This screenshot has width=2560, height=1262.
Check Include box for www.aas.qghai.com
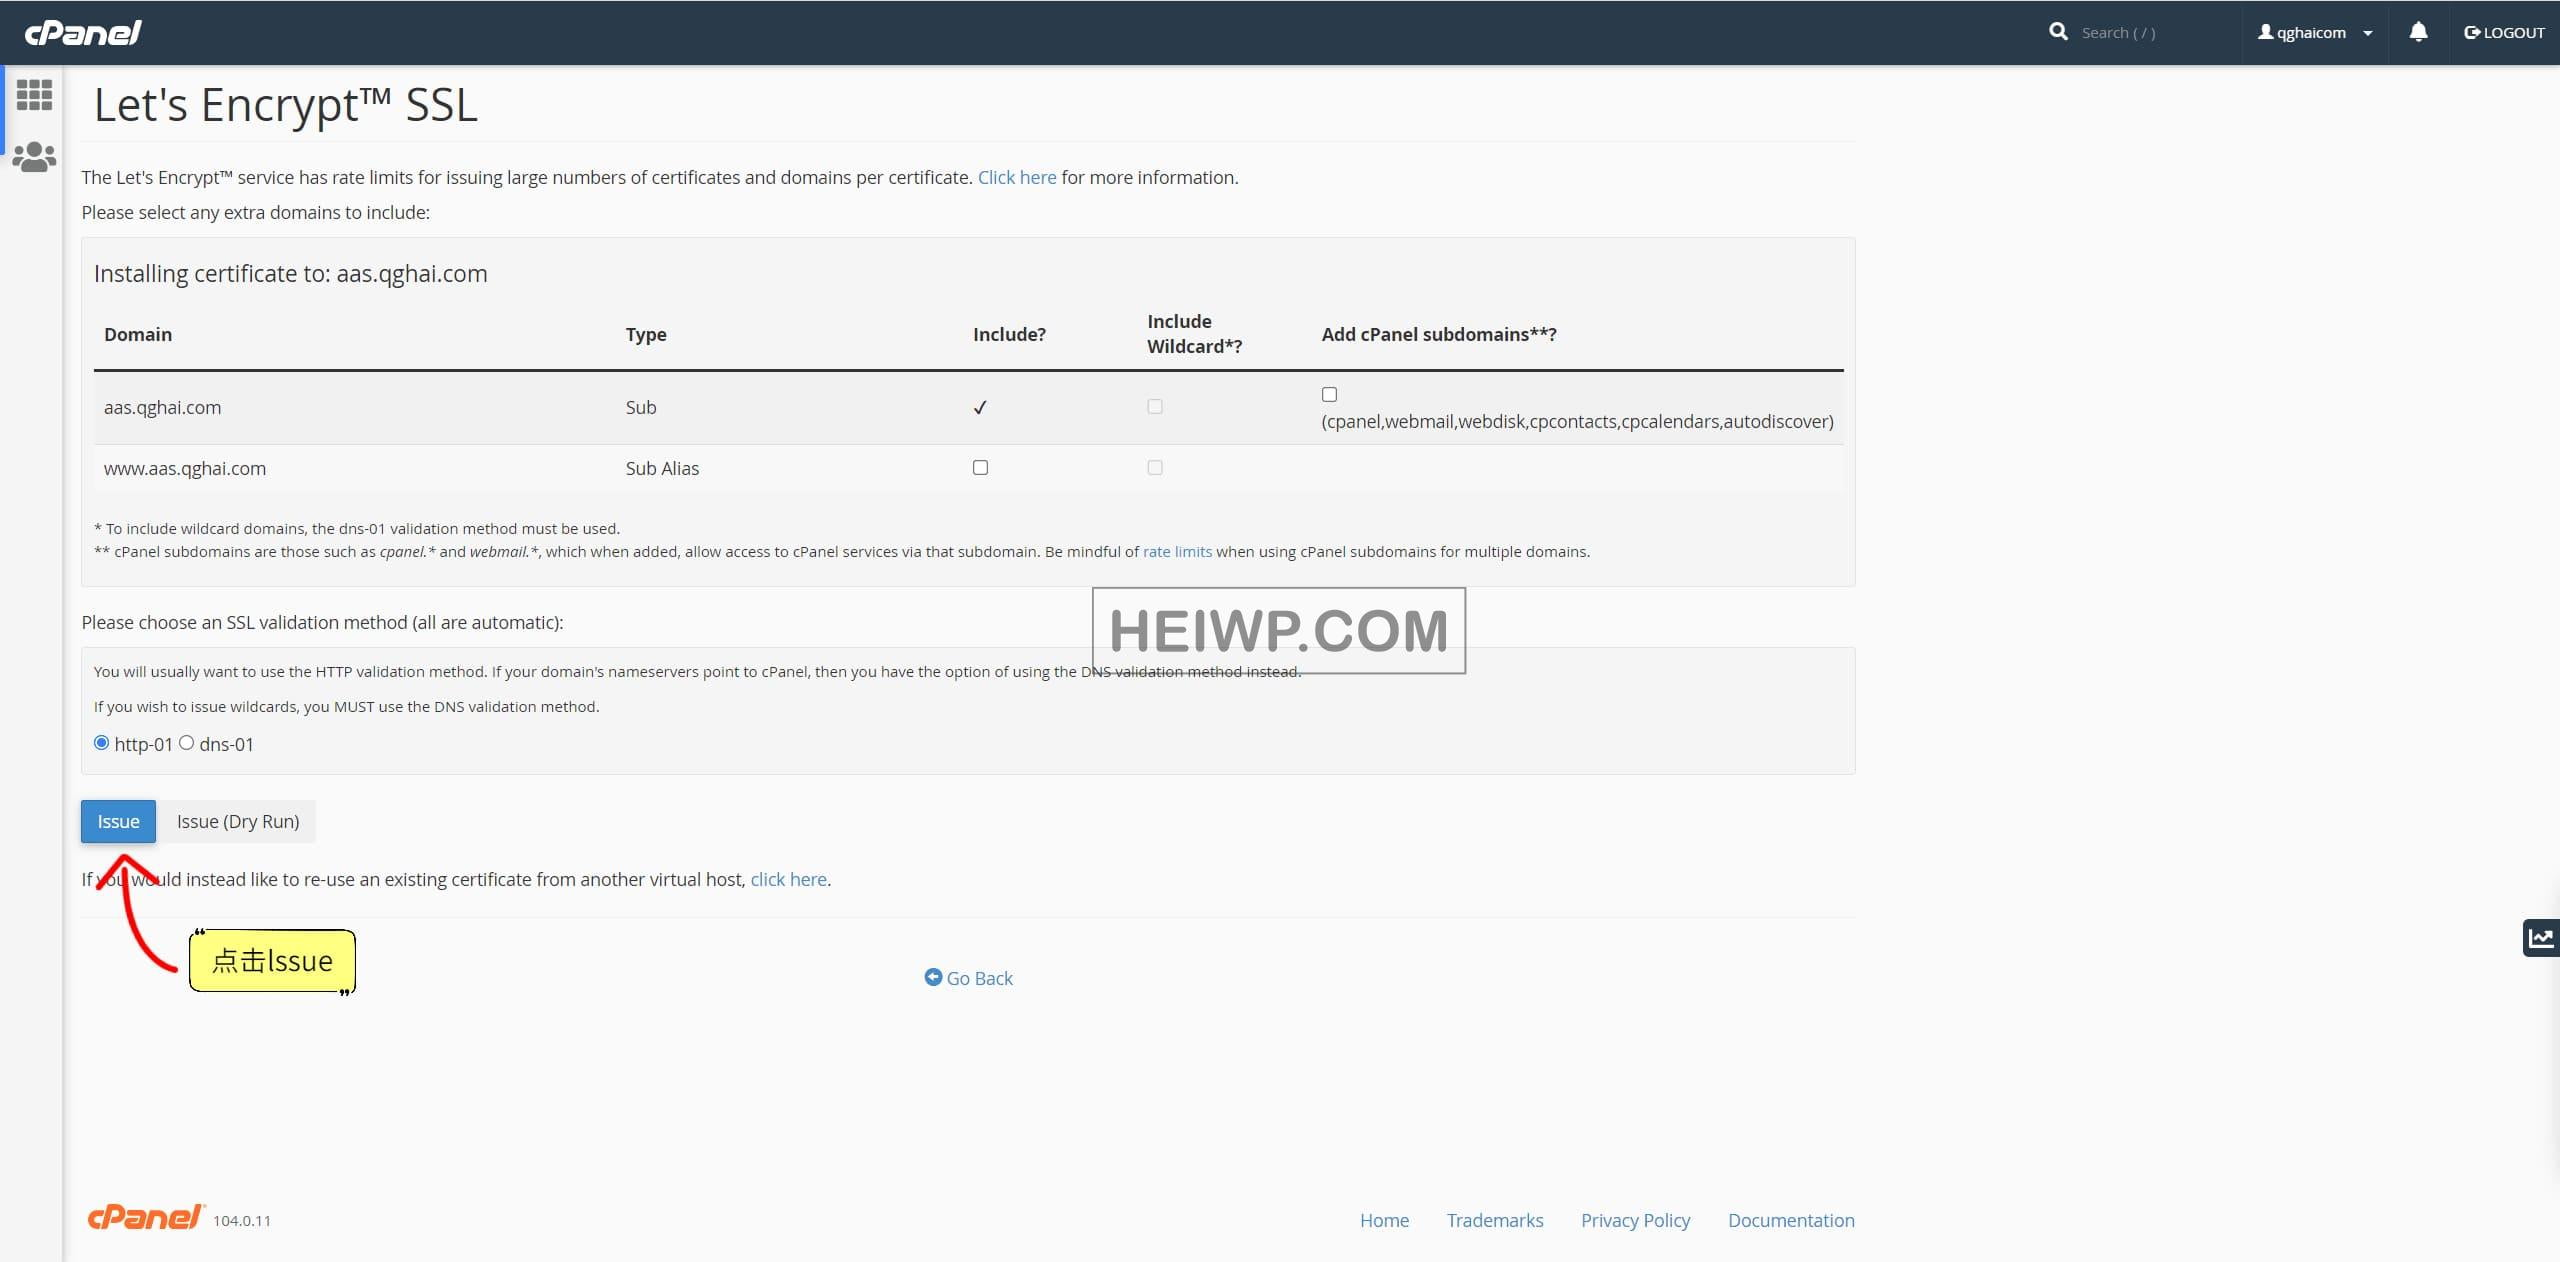(x=980, y=468)
